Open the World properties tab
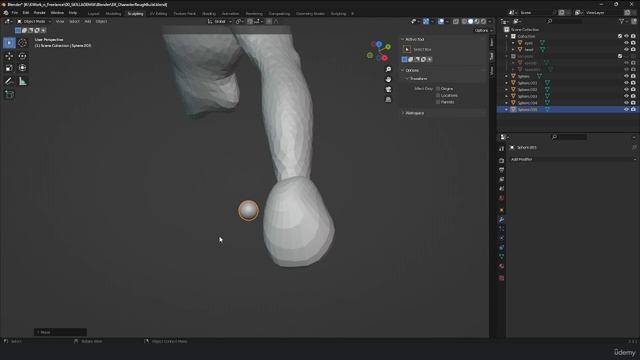The image size is (640, 360). point(502,198)
